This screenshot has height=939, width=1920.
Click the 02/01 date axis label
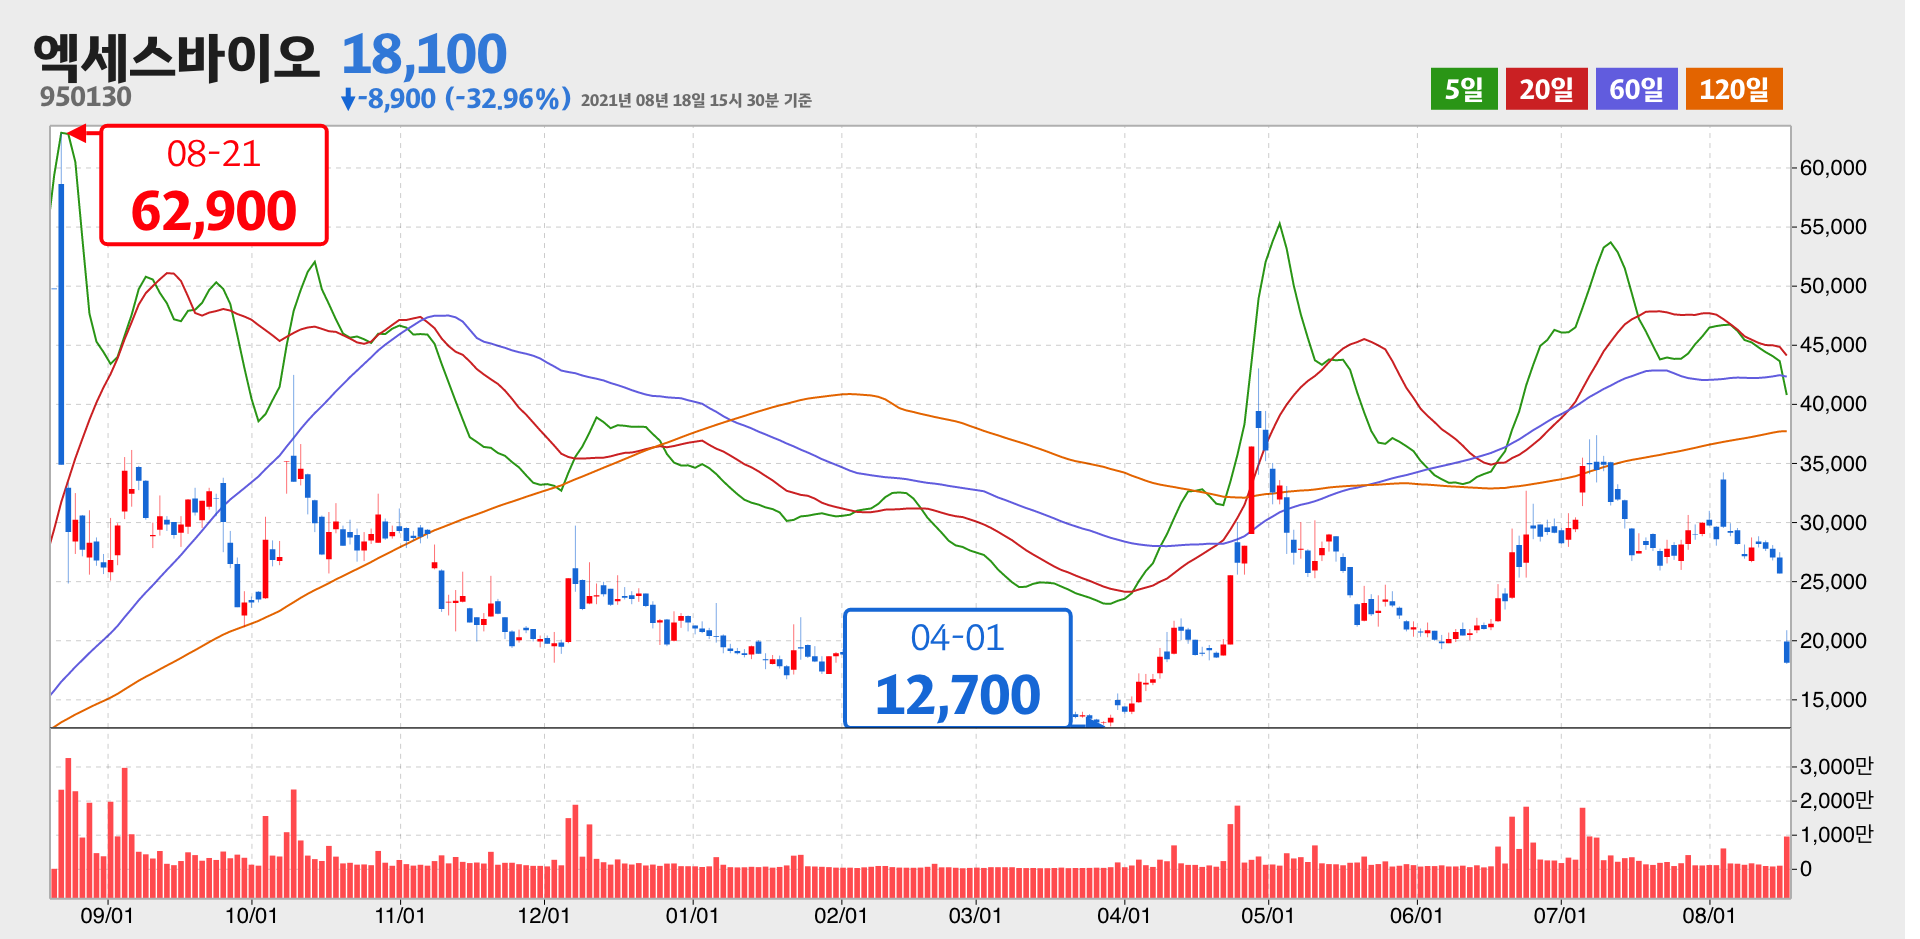(841, 916)
